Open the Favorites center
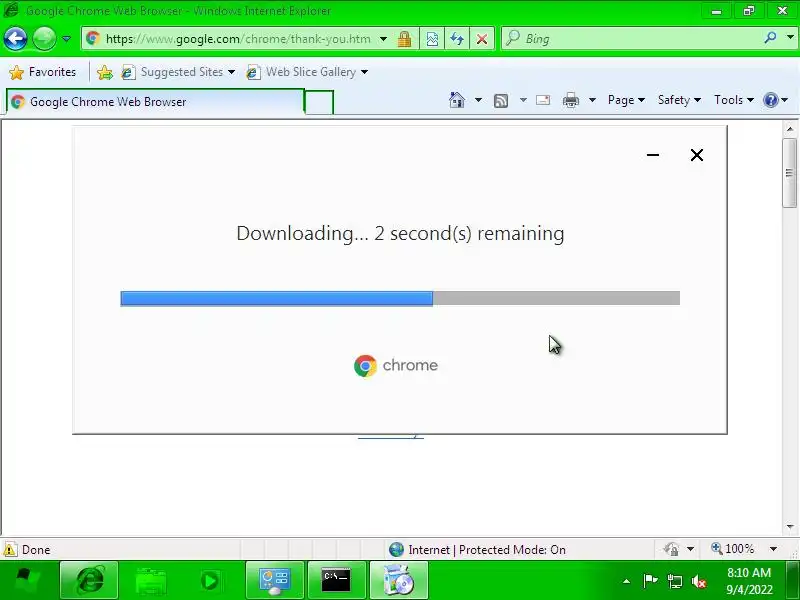Viewport: 800px width, 600px height. click(x=43, y=72)
